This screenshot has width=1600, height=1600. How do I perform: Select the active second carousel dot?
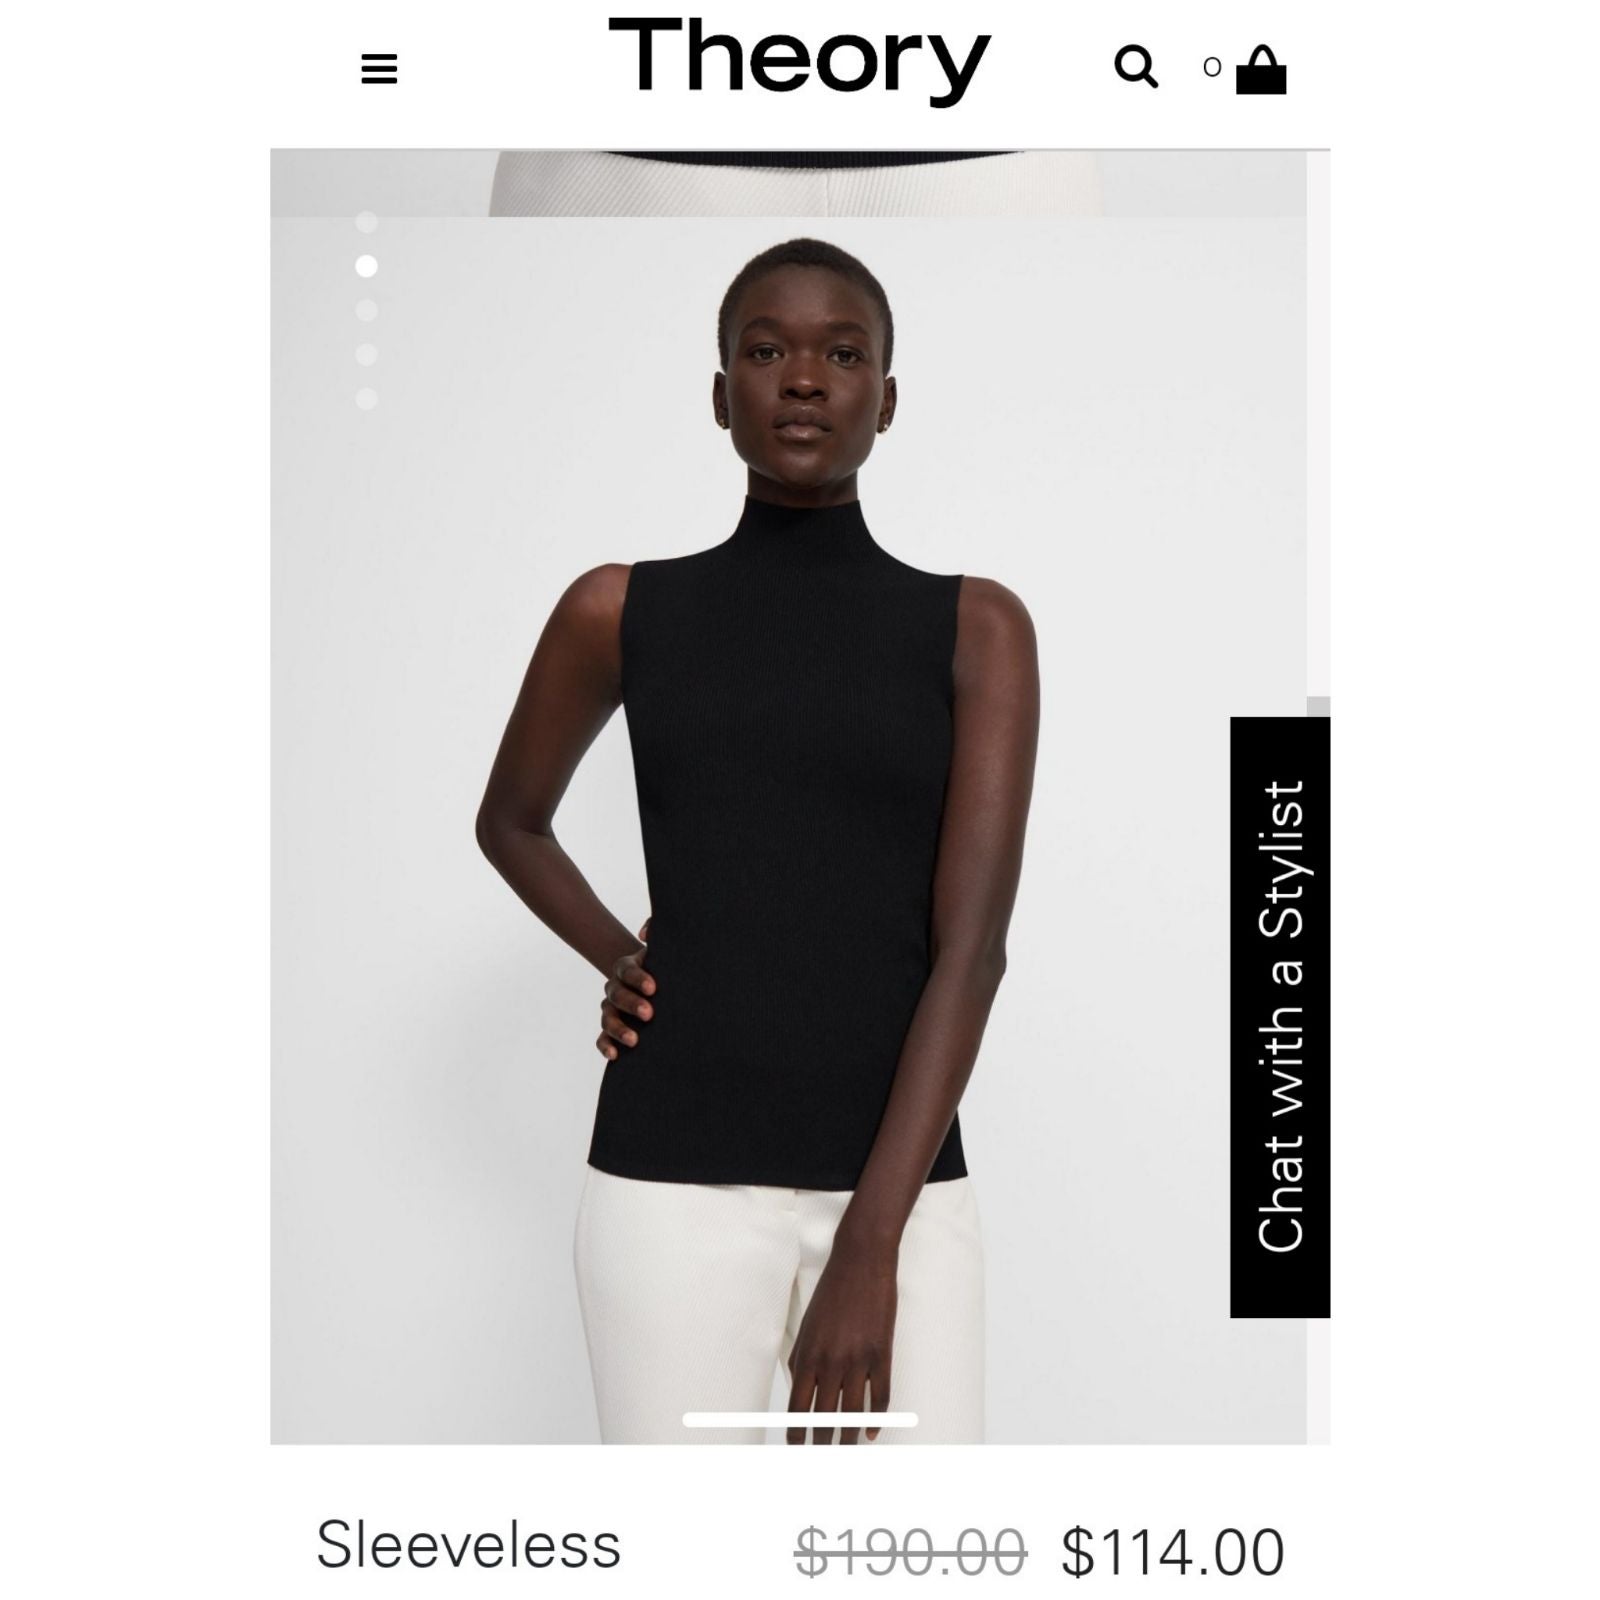(x=367, y=266)
